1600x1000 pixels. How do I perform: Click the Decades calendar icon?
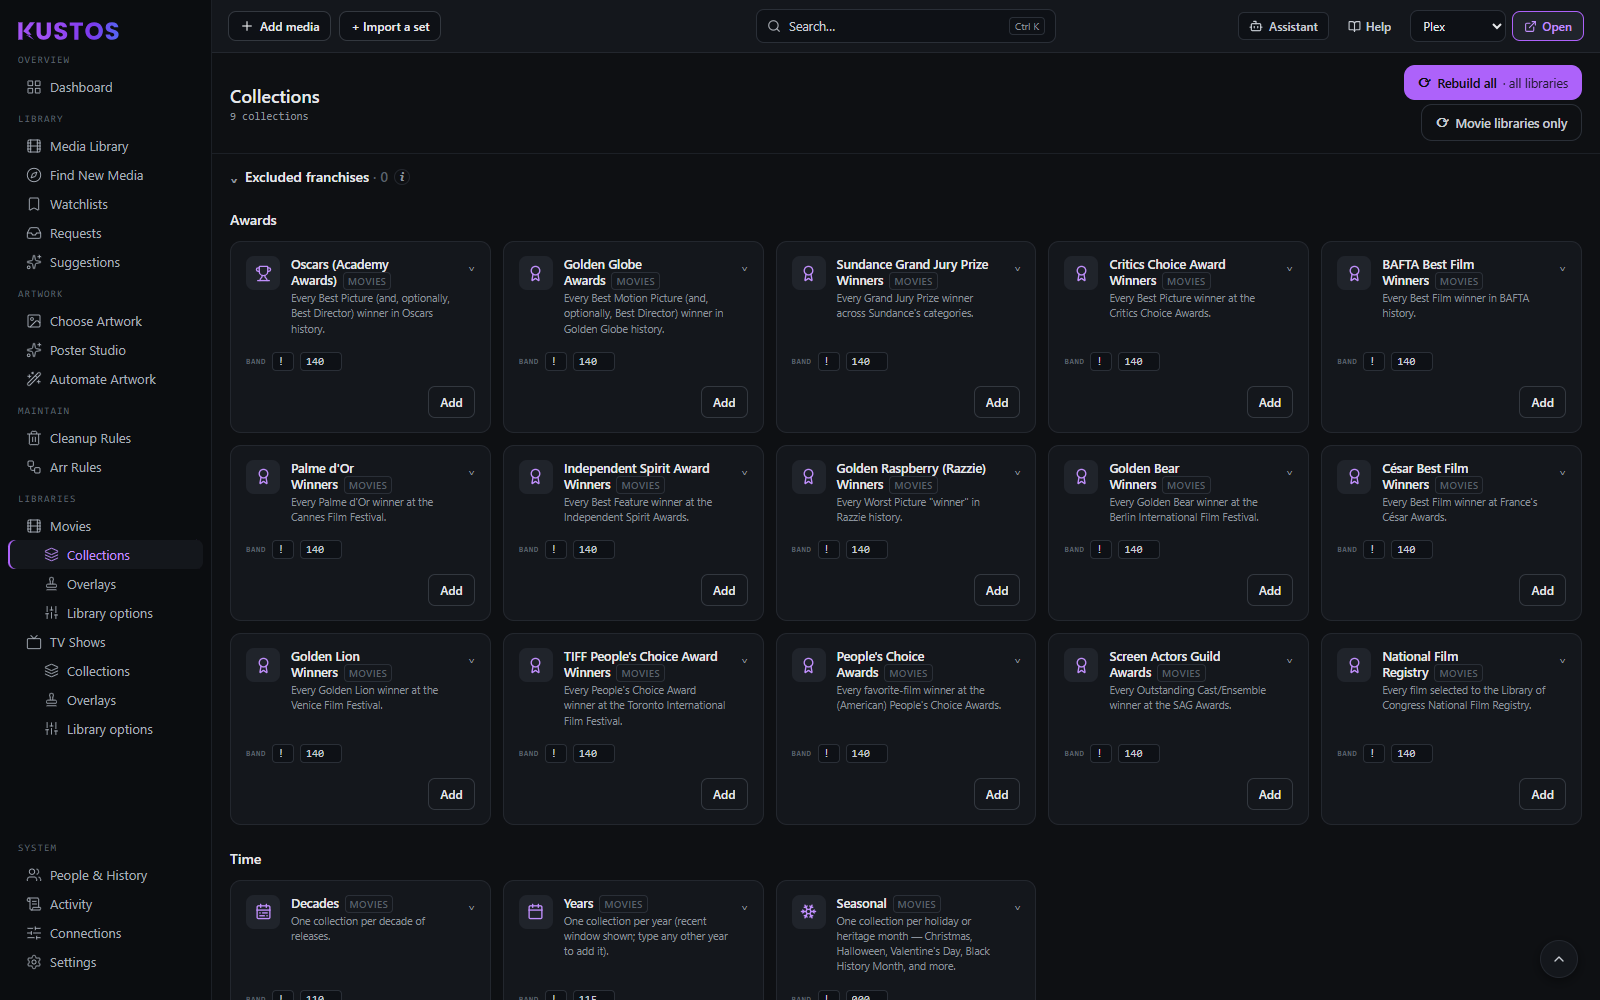coord(263,912)
